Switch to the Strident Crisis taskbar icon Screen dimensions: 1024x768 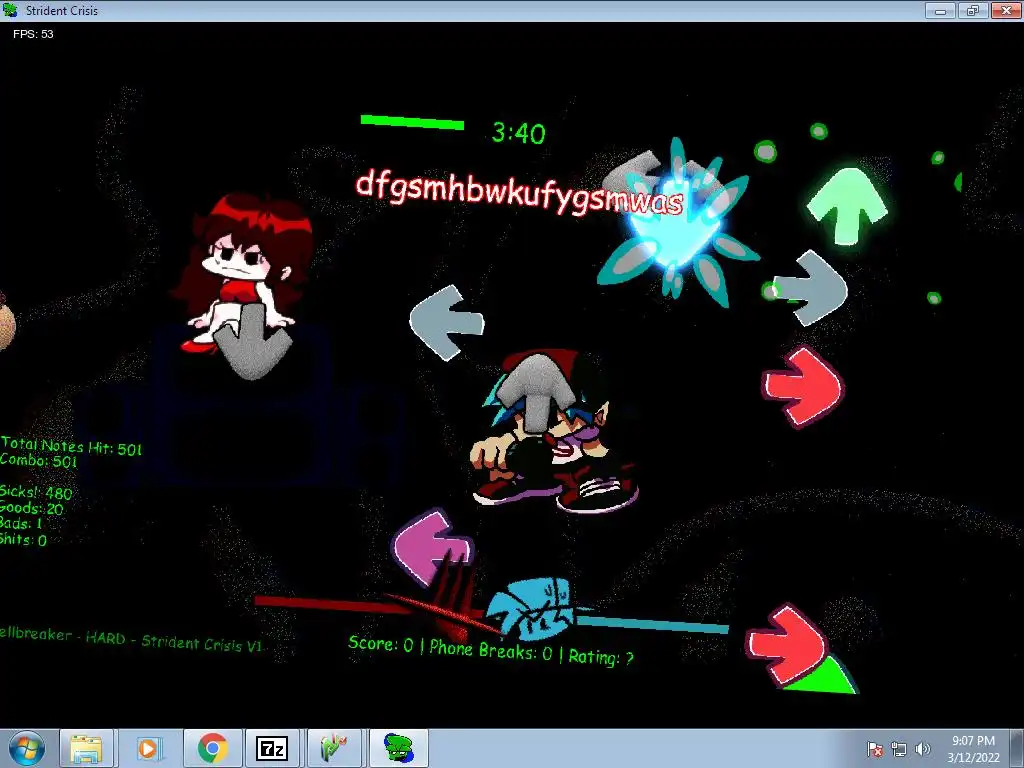pyautogui.click(x=398, y=748)
